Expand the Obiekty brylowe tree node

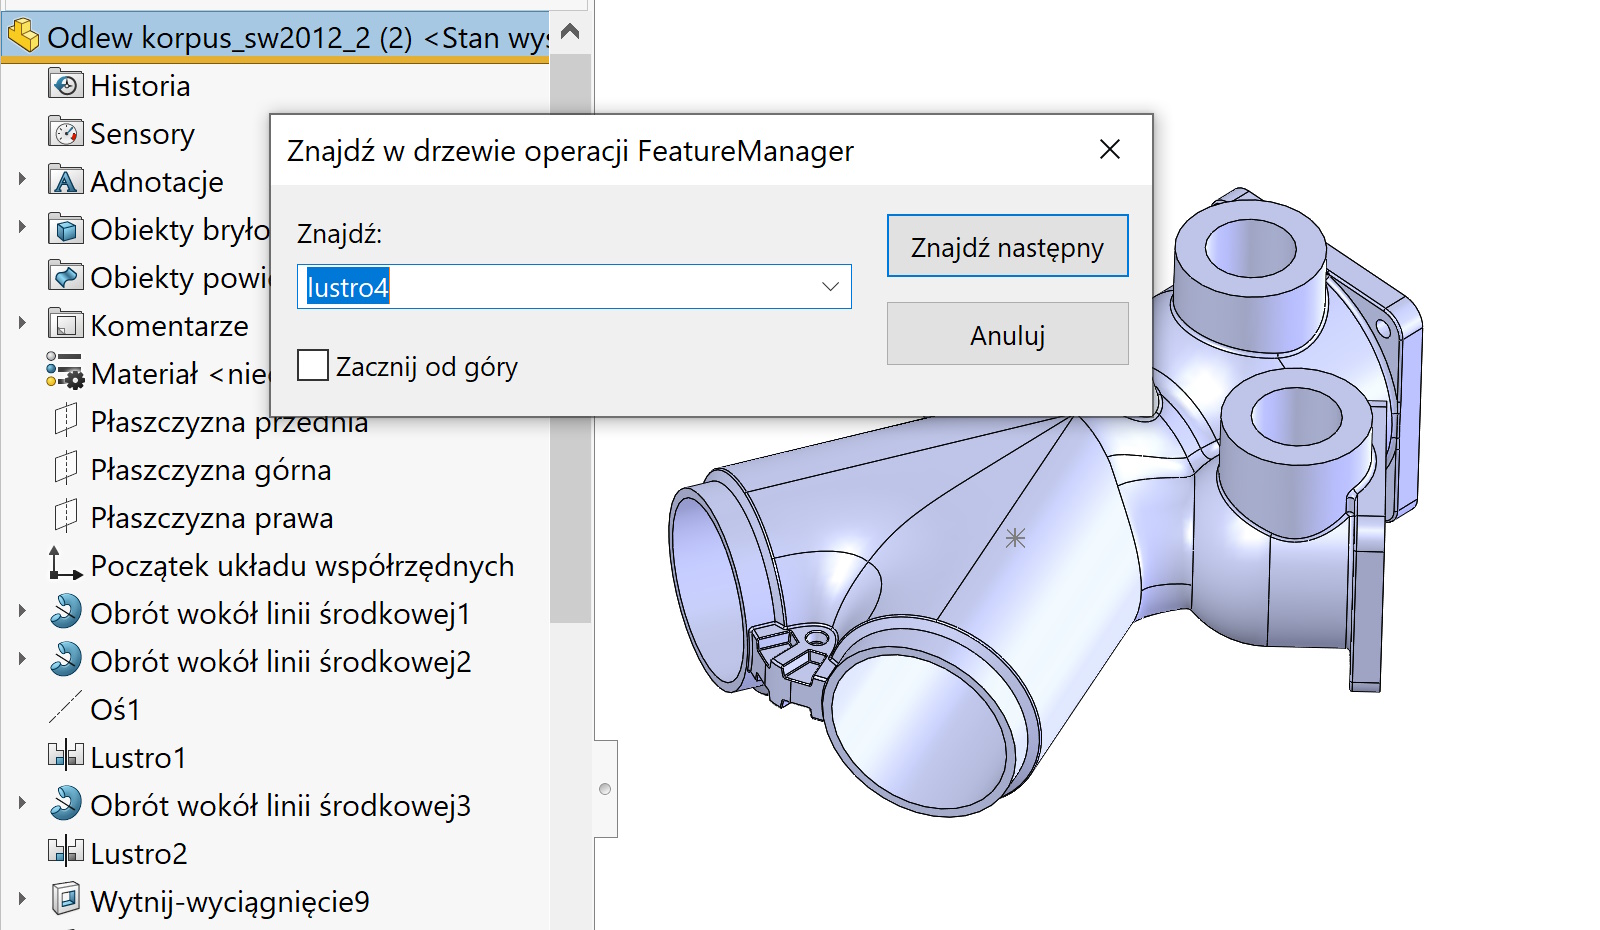(22, 225)
